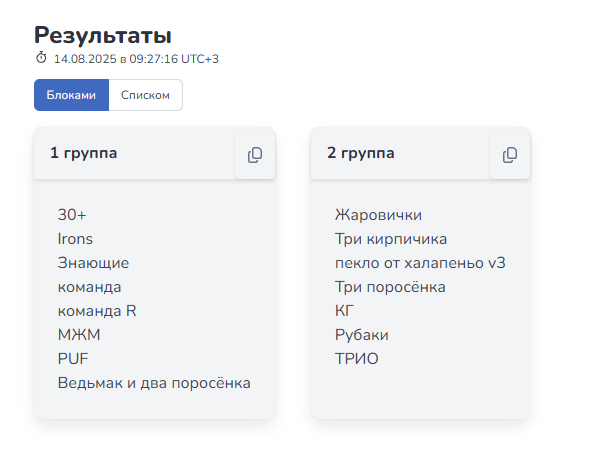Click the Знающие team name
Image resolution: width=608 pixels, height=460 pixels.
pos(93,263)
